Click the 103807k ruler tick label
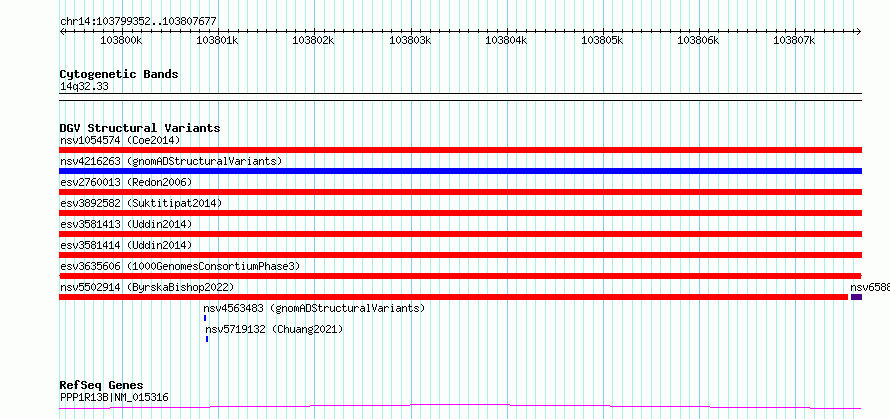The height and width of the screenshot is (419, 890). (795, 40)
